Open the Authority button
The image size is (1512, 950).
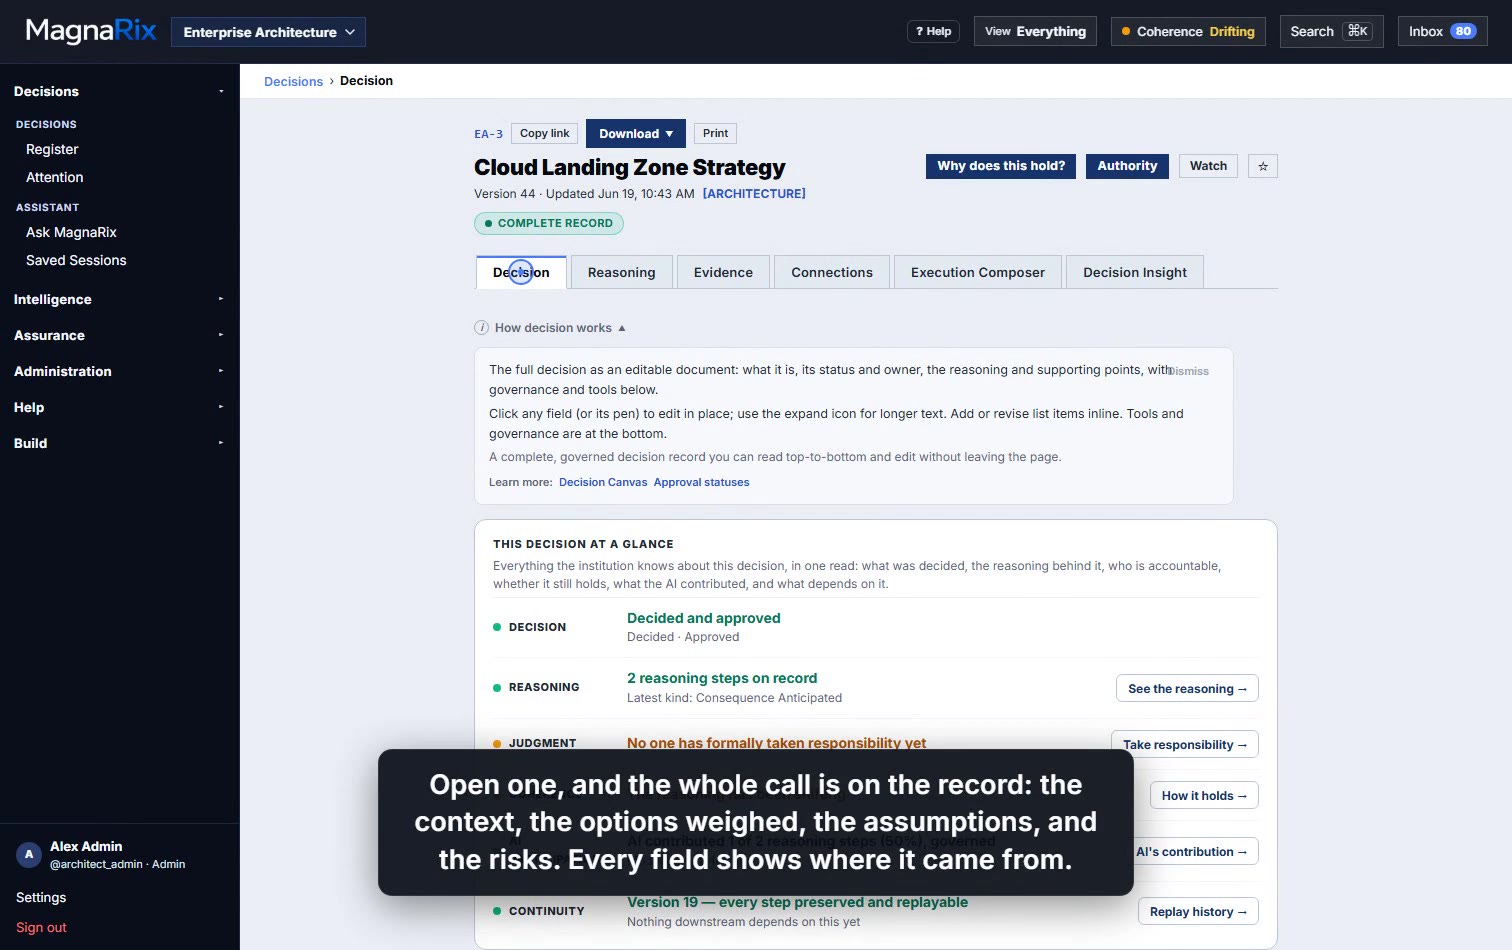(1127, 166)
